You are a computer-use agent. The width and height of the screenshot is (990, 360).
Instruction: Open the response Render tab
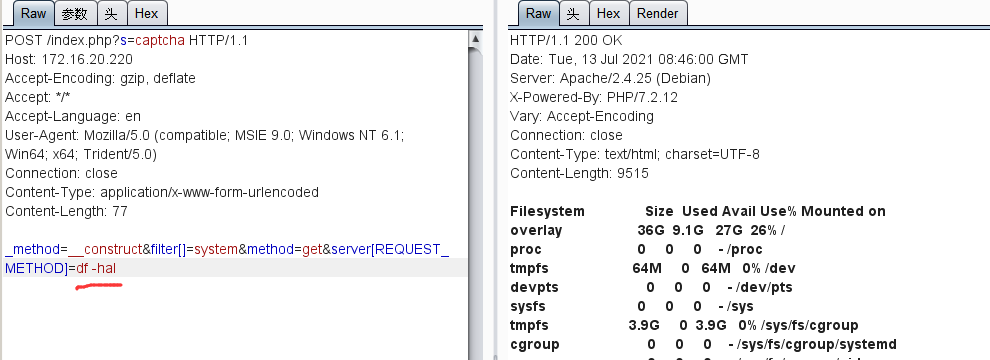(658, 13)
